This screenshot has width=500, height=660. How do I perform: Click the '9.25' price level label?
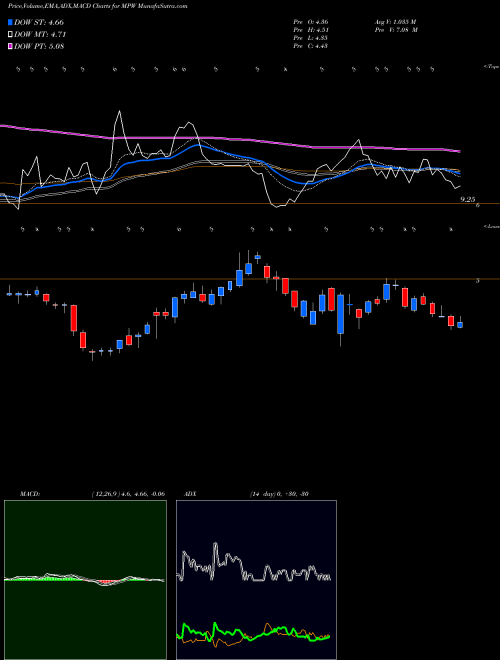[x=468, y=200]
